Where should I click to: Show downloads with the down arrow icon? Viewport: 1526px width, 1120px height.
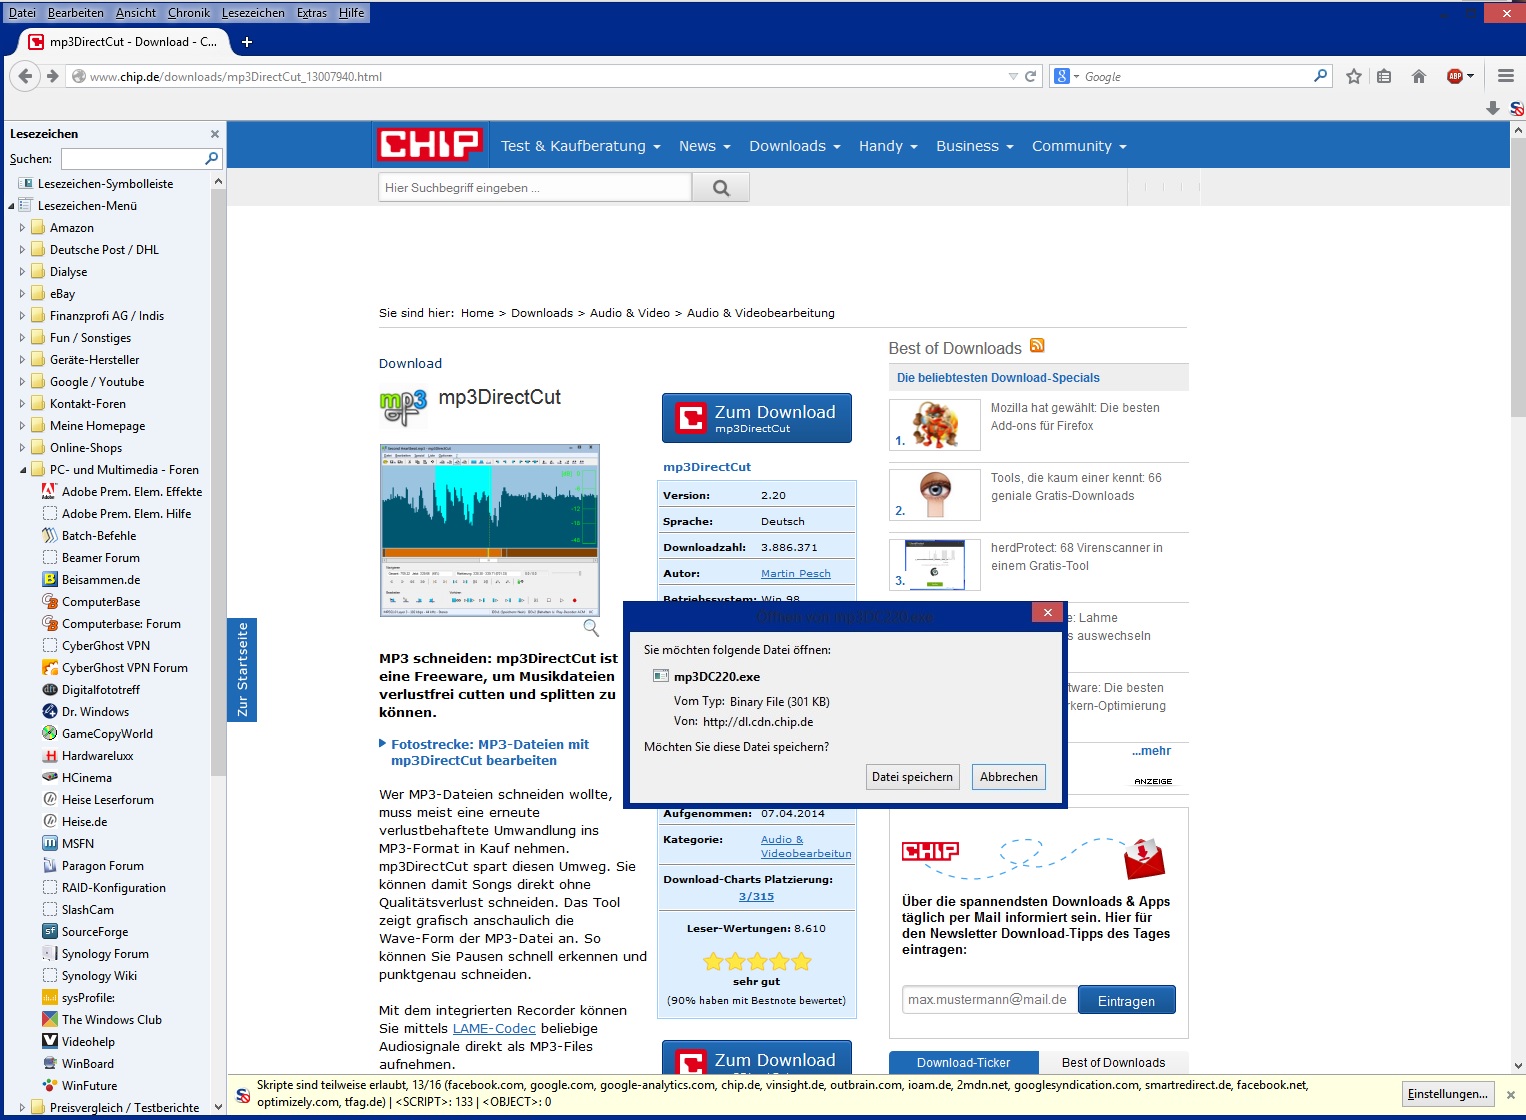1493,107
